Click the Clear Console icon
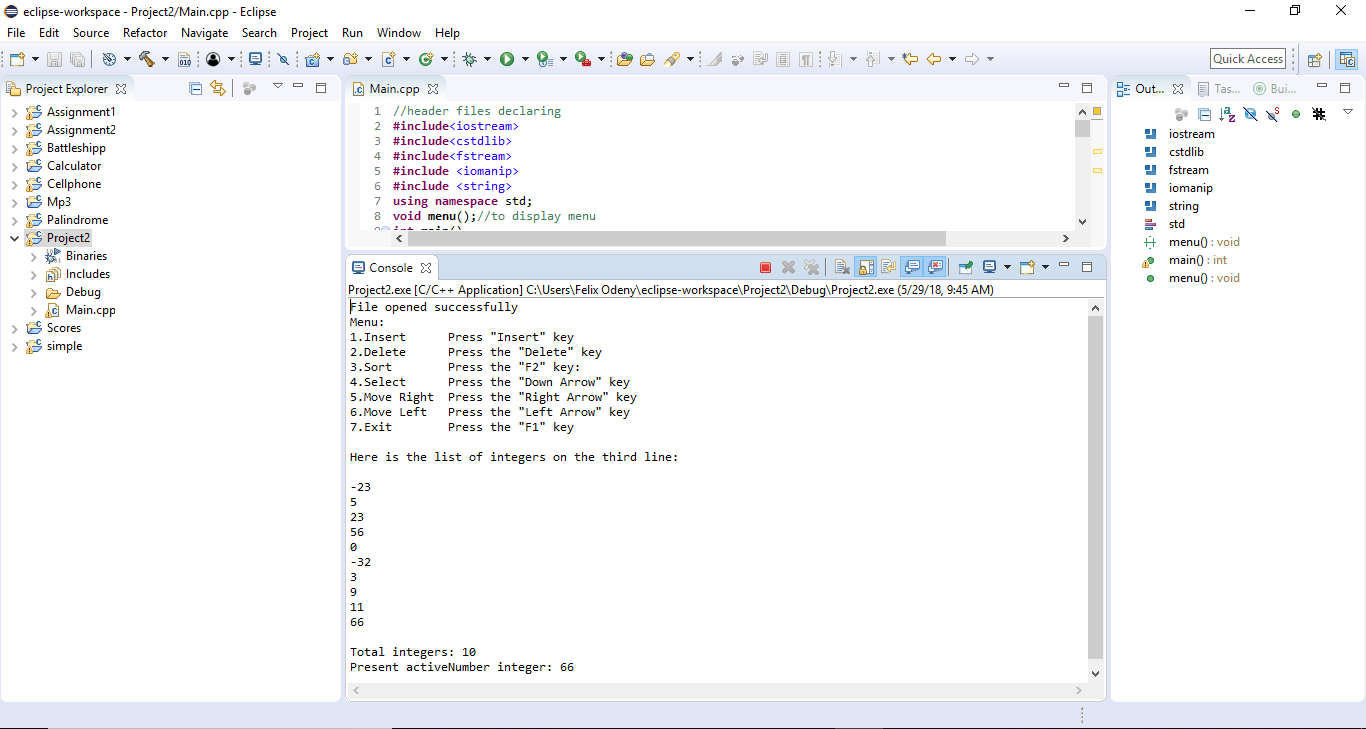Screen dimensions: 1366x729 842,267
